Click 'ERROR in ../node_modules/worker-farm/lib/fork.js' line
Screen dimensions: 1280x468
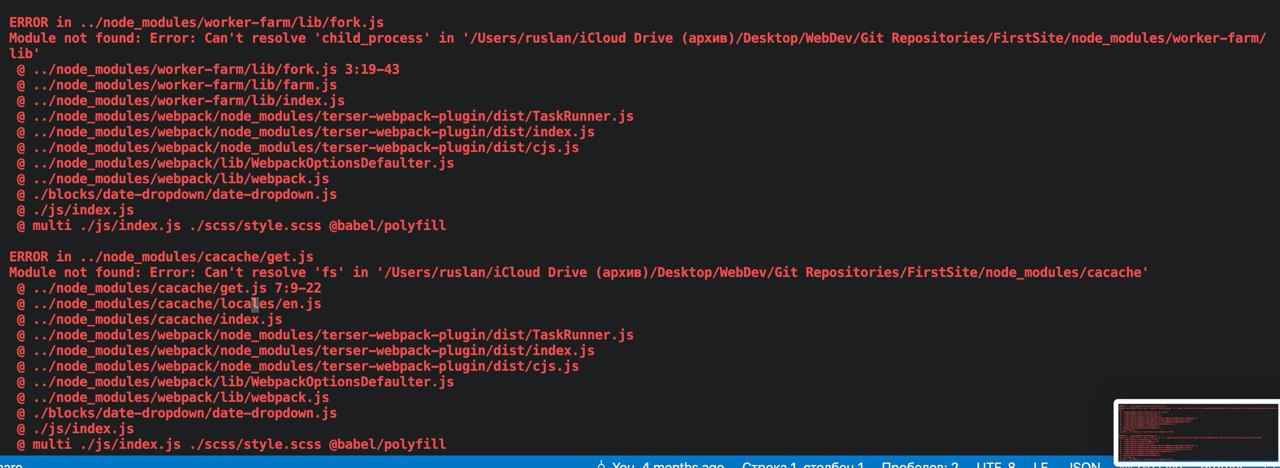196,22
